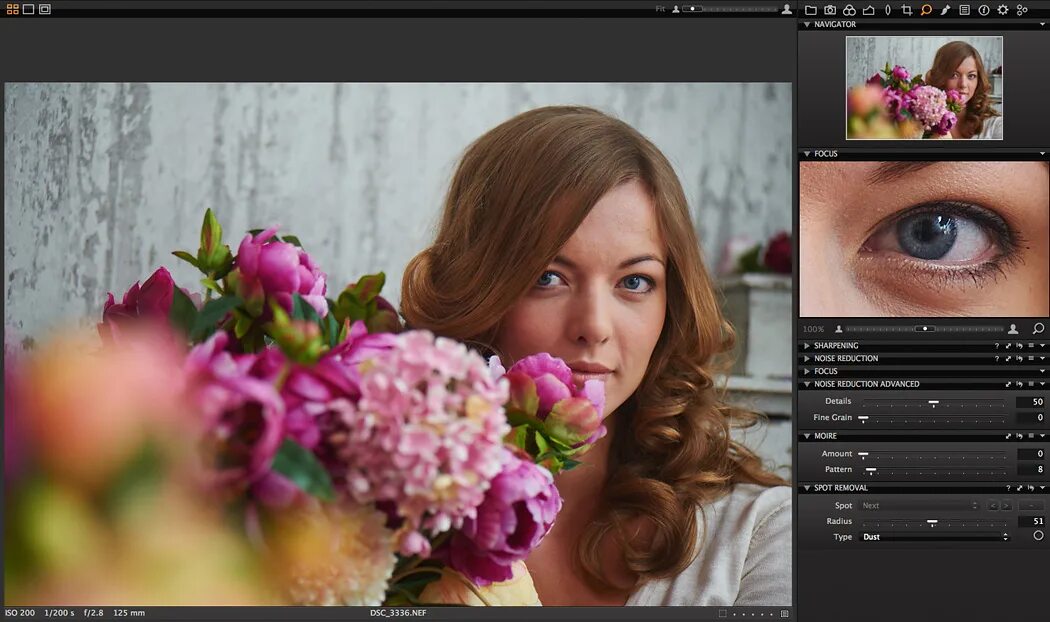Collapse the Moire panel
Viewport: 1050px width, 622px height.
coord(807,436)
